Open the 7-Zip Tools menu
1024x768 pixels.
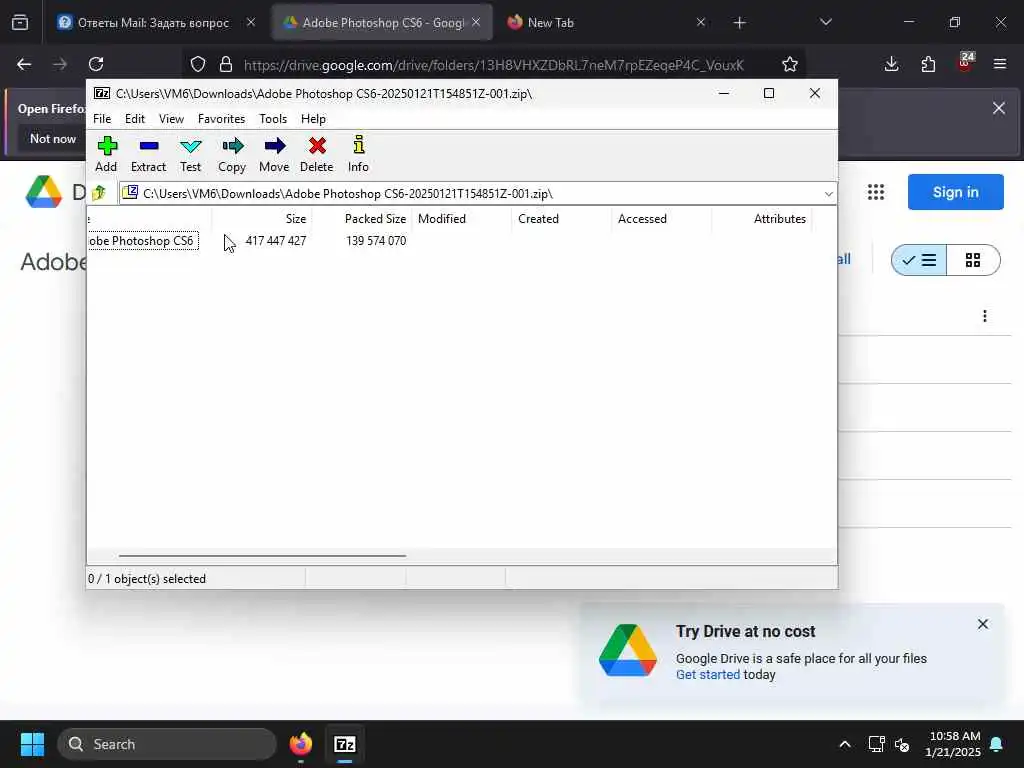tap(273, 119)
